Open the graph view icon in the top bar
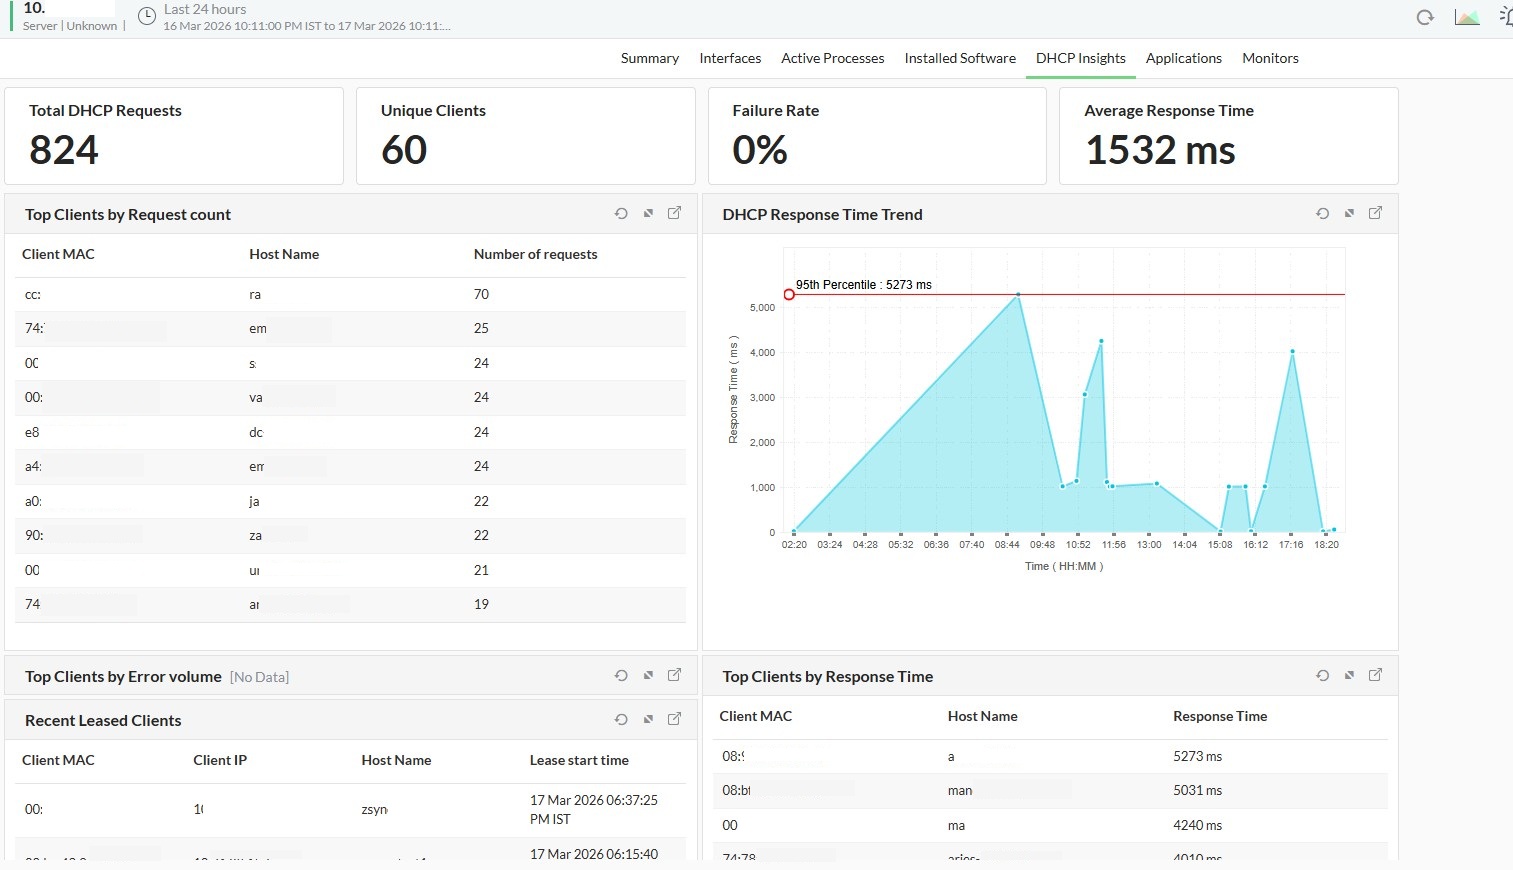The image size is (1513, 870). tap(1467, 17)
